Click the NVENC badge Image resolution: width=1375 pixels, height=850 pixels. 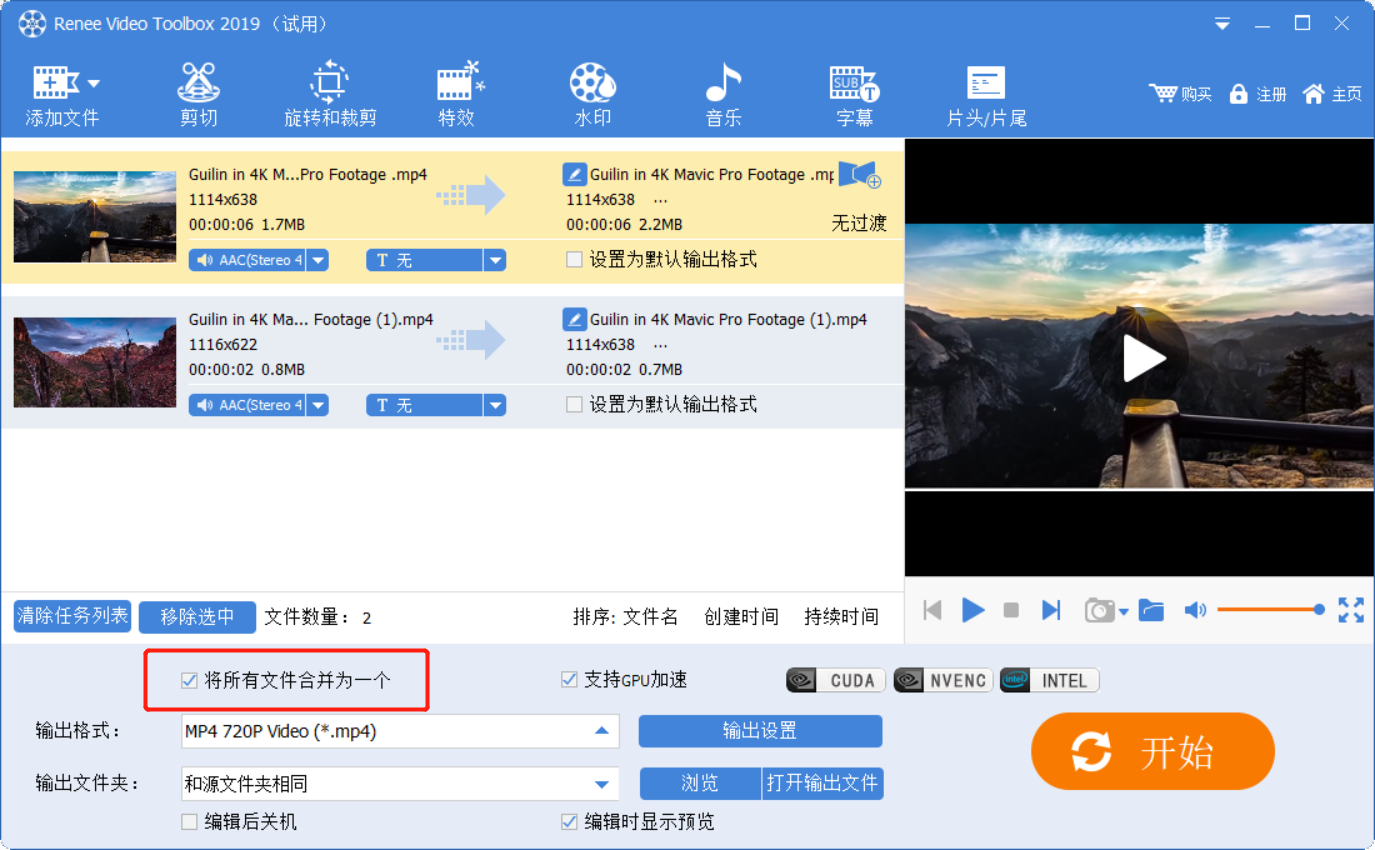(x=943, y=680)
